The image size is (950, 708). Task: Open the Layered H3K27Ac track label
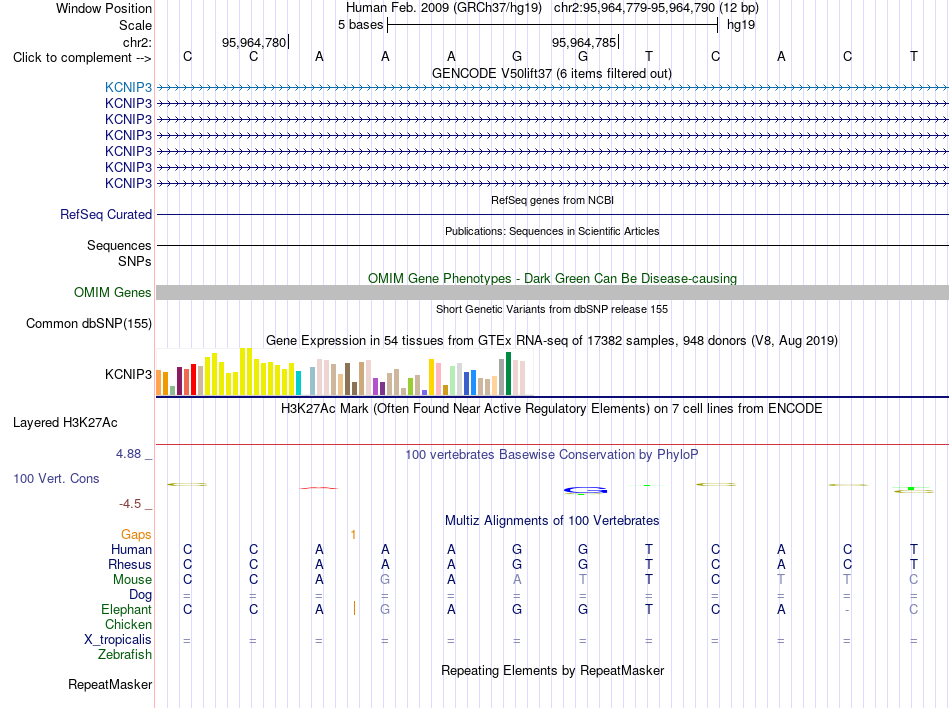click(65, 423)
